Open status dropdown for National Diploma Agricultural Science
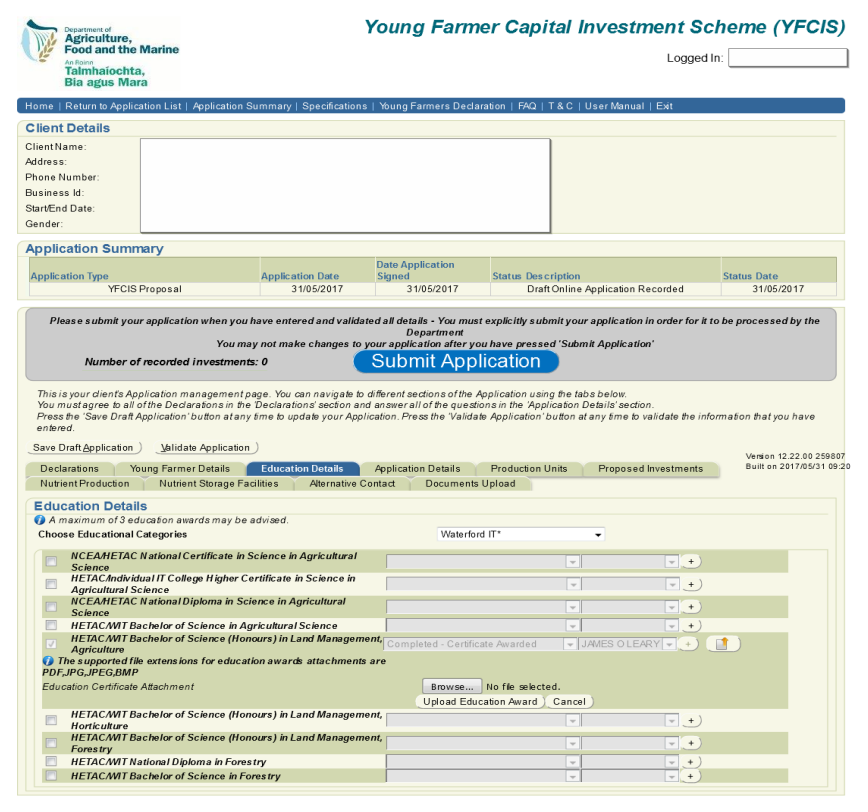Screen dimensions: 868x812 (x=483, y=607)
